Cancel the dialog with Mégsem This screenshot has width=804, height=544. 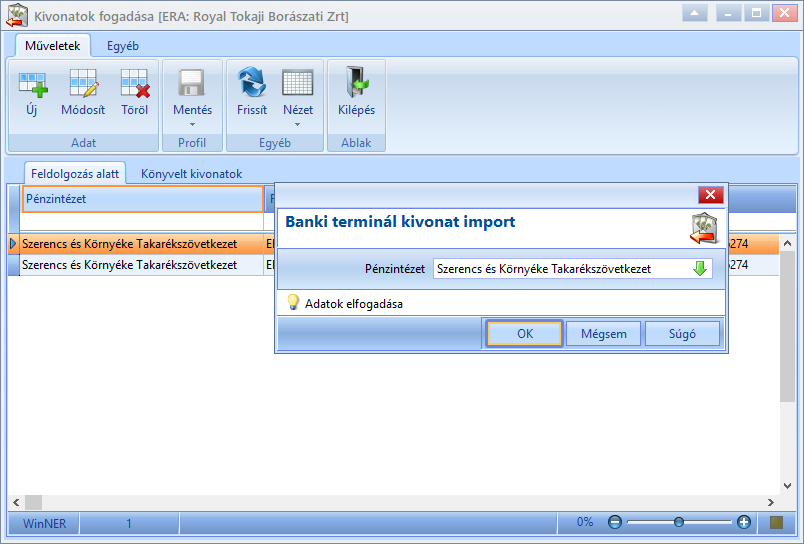(604, 334)
